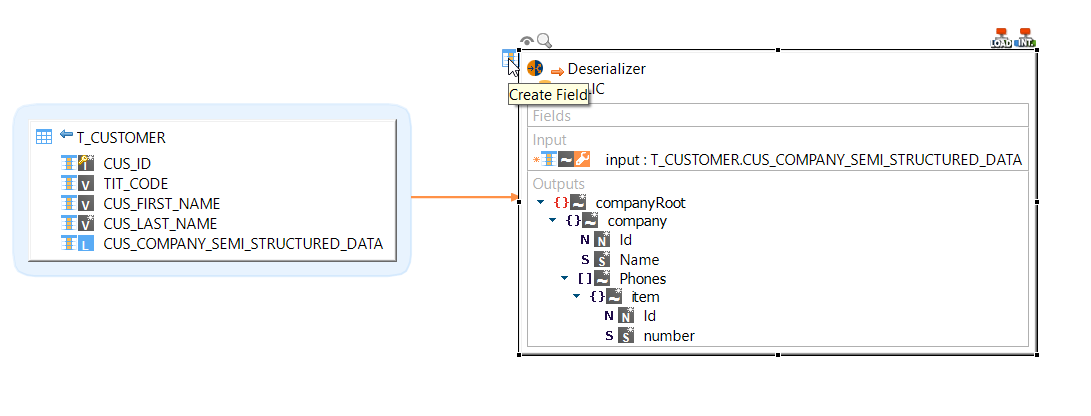Click the INT step icon
Image resolution: width=1091 pixels, height=416 pixels.
pos(1025,39)
